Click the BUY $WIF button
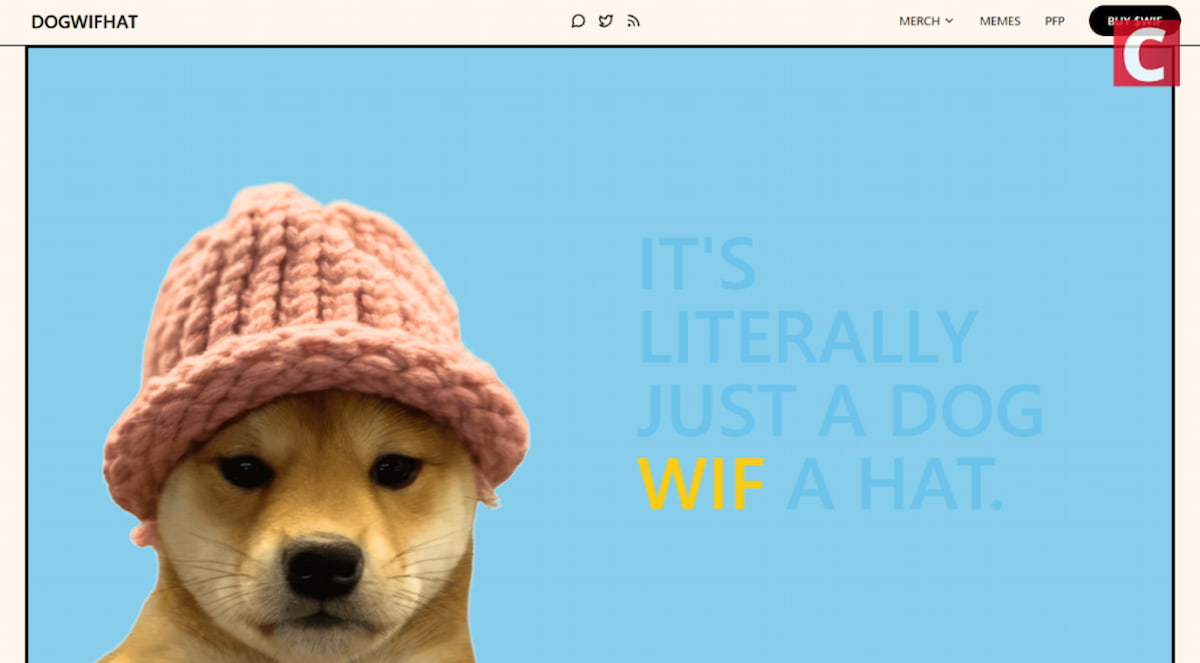The height and width of the screenshot is (663, 1200). [1133, 21]
